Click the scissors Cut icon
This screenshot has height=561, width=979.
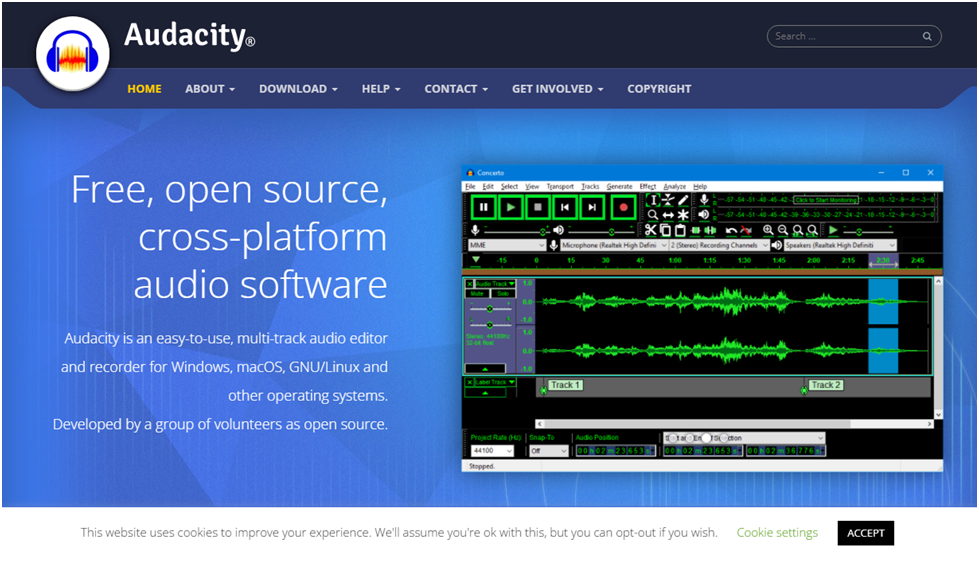click(651, 230)
